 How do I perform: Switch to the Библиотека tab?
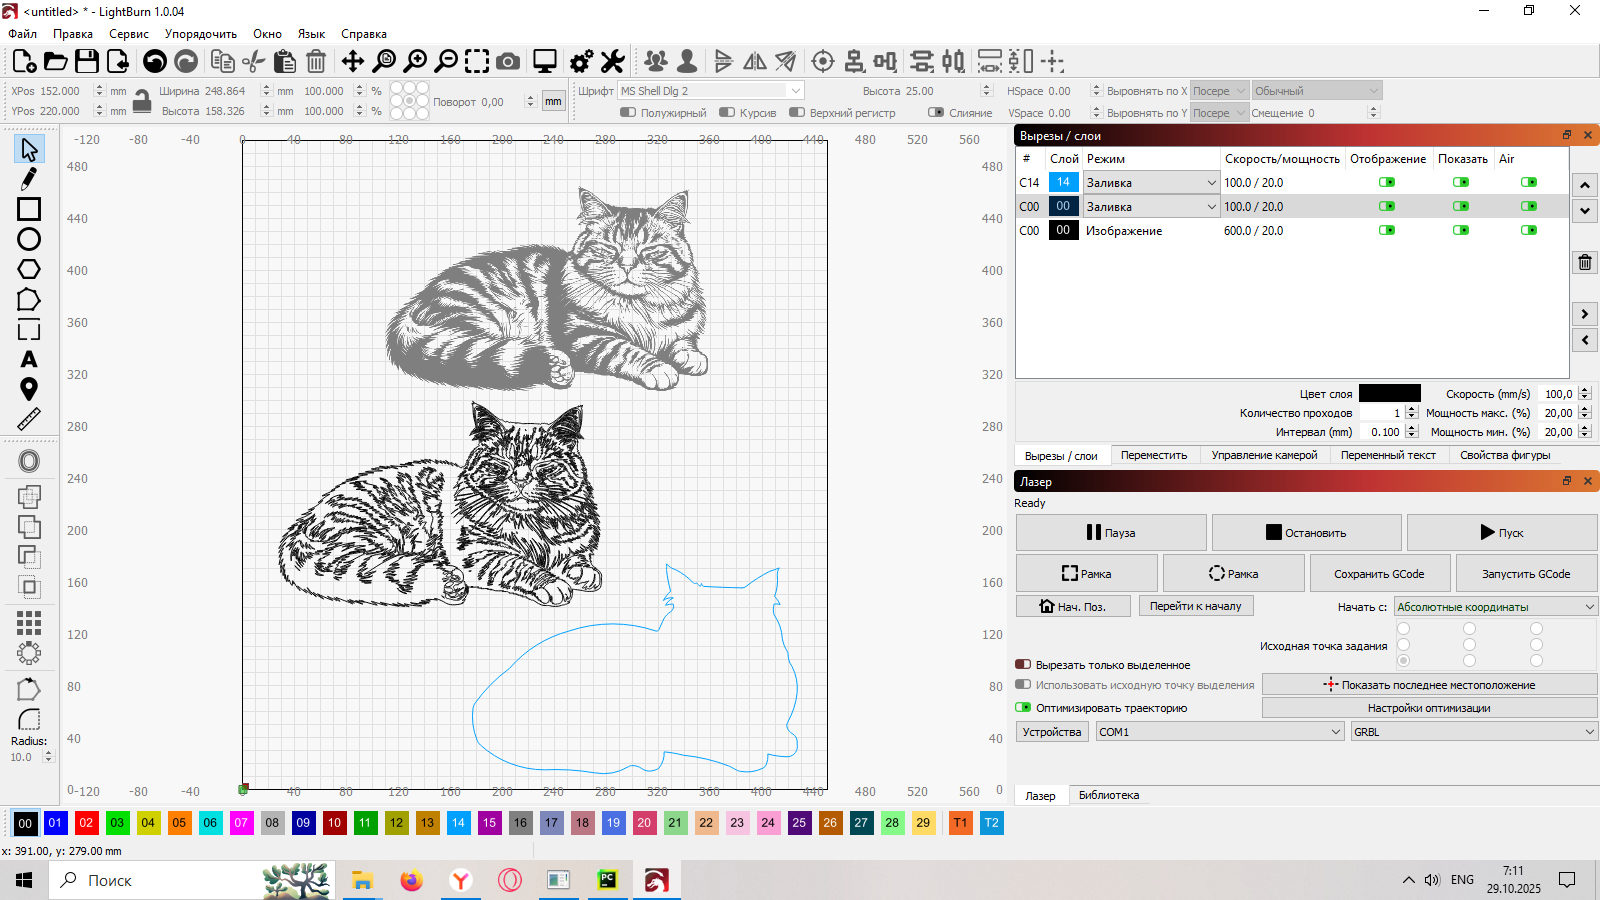1108,795
